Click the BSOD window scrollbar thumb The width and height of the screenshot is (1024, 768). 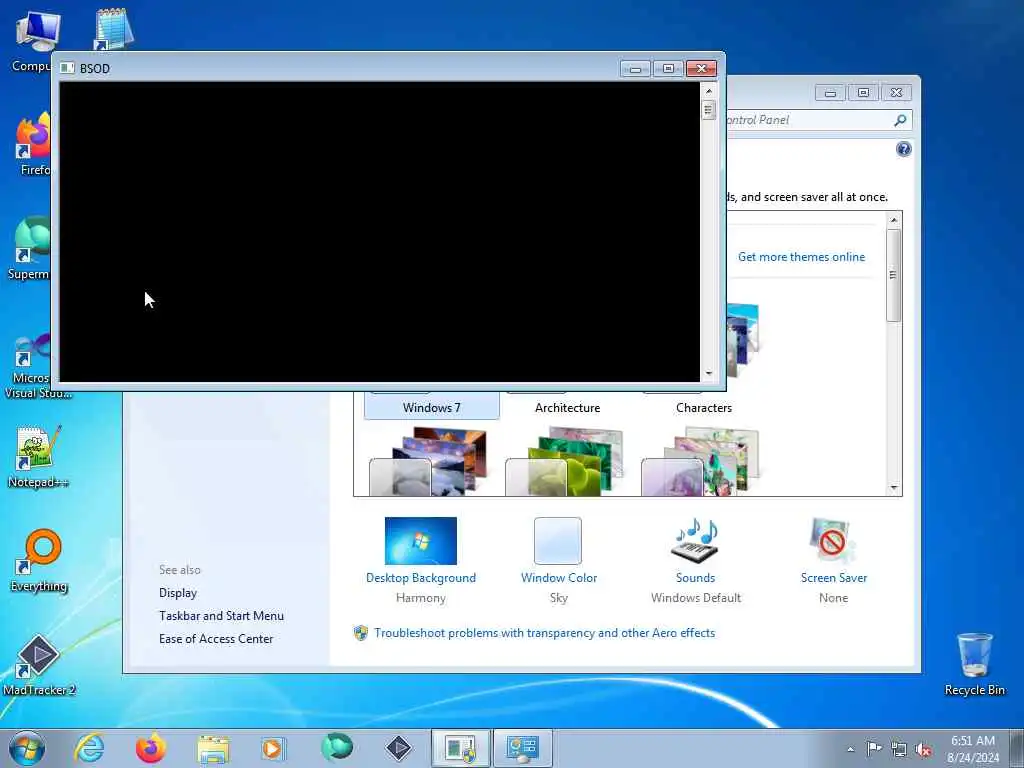pyautogui.click(x=709, y=110)
